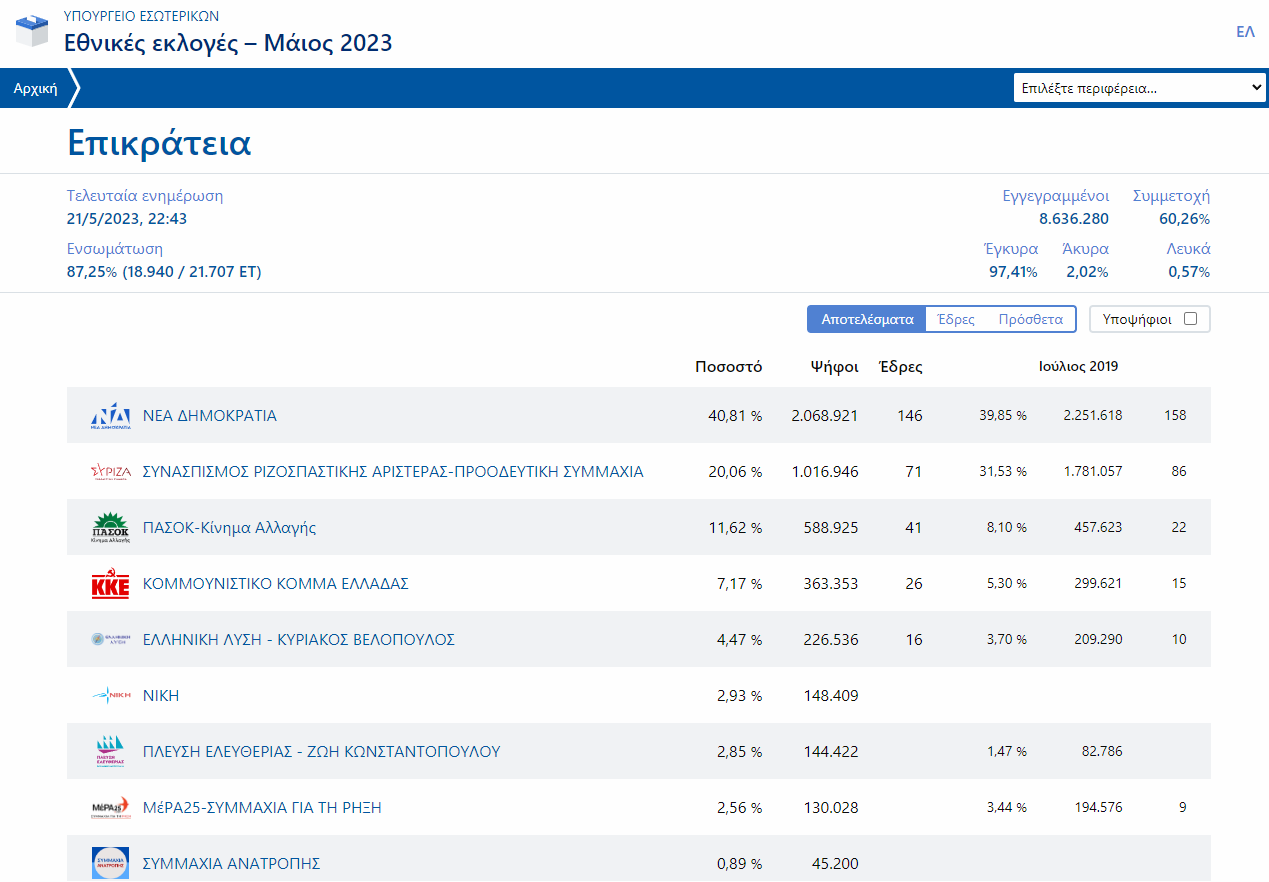The width and height of the screenshot is (1269, 882).
Task: Open the Επιλέξτε περιφέρεια dropdown
Action: 1140,88
